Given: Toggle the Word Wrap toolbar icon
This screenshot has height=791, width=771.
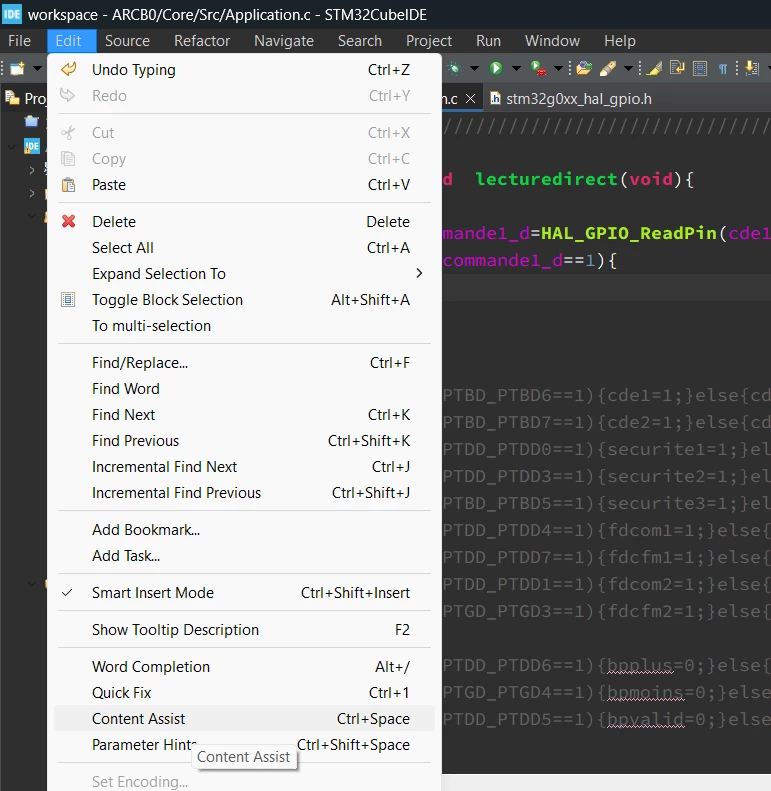Looking at the screenshot, I should [x=677, y=68].
